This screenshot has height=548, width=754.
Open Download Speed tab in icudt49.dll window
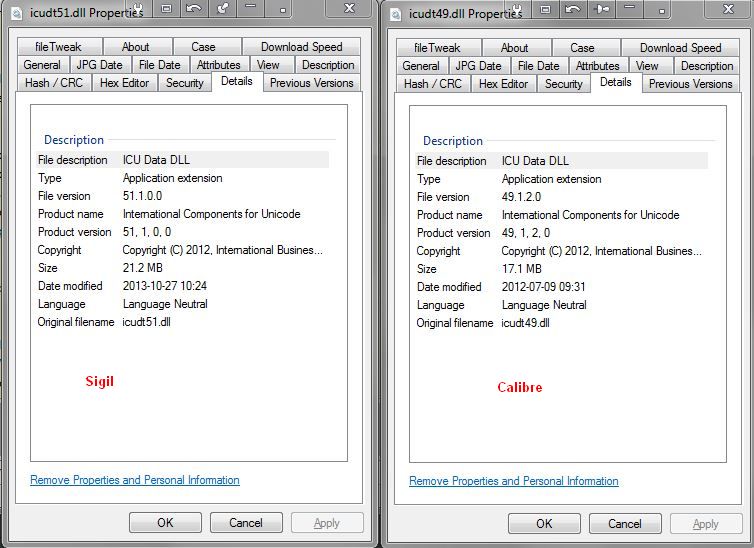(680, 48)
